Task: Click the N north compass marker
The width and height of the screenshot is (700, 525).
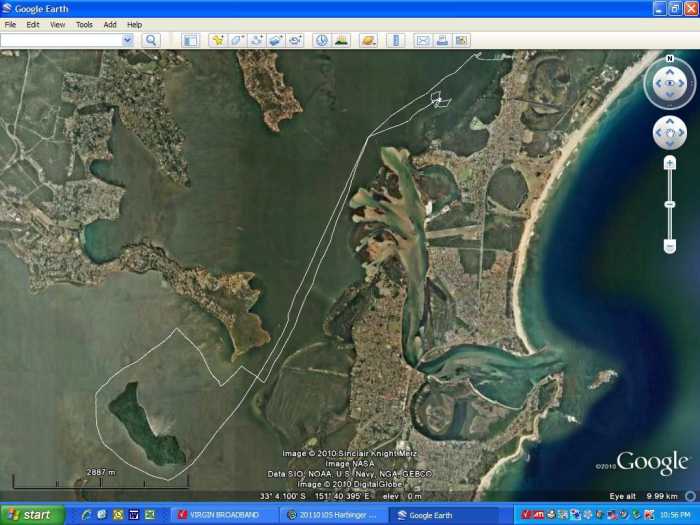Action: [x=669, y=63]
